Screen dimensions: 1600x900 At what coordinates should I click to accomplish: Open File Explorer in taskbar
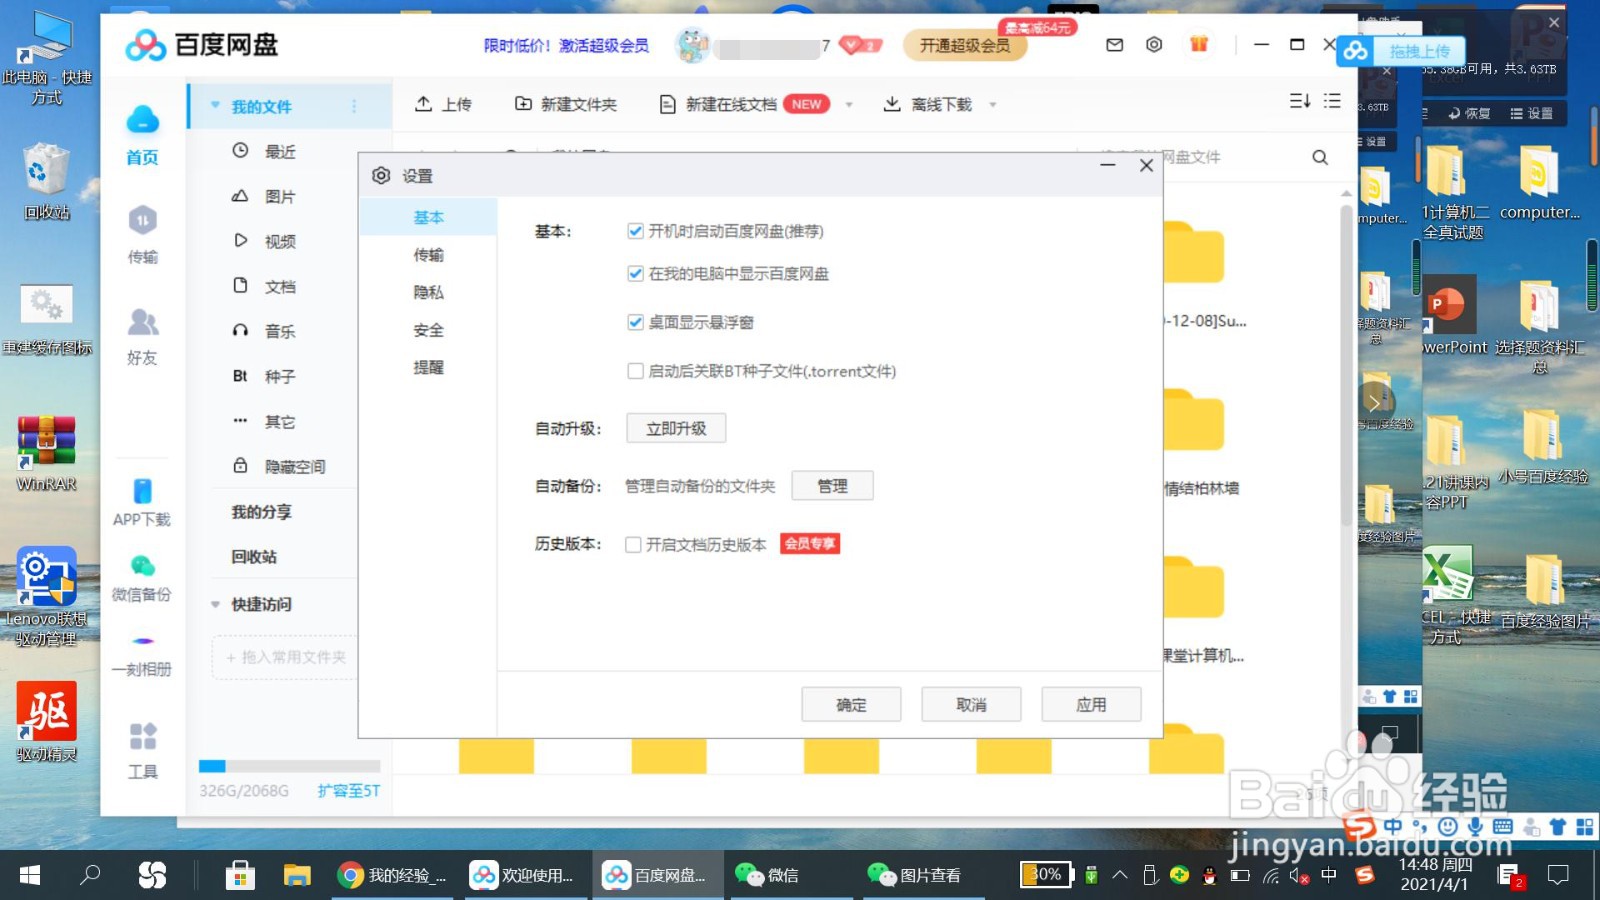pyautogui.click(x=297, y=875)
